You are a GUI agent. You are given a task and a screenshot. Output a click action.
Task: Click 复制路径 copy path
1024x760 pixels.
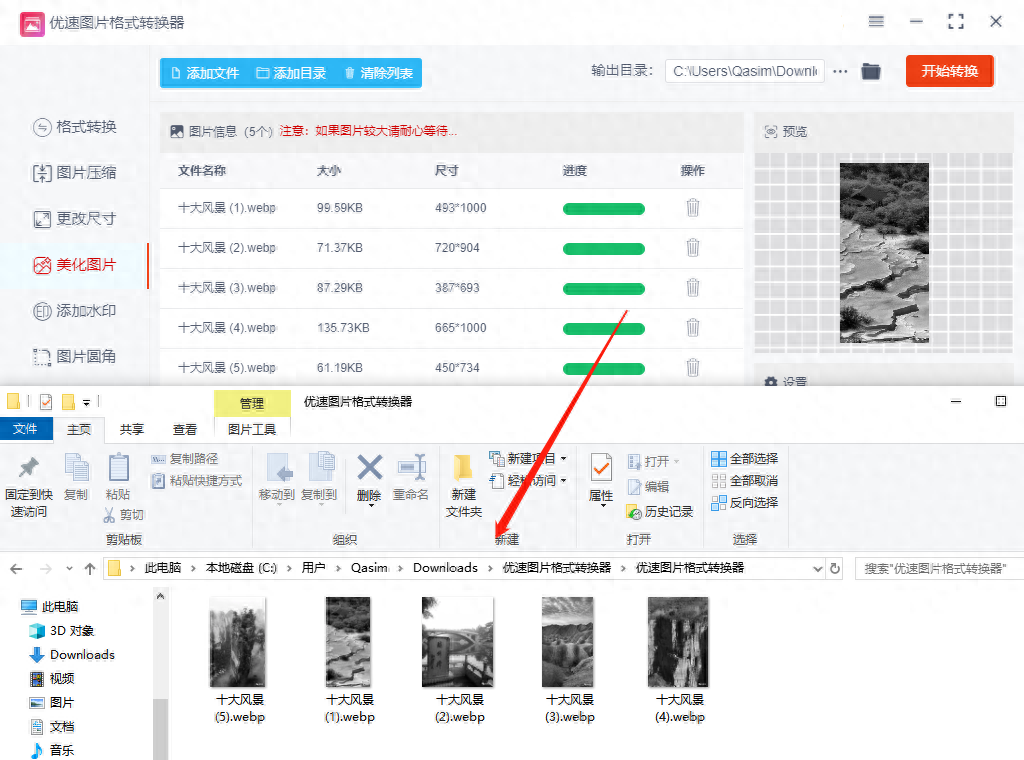(185, 459)
